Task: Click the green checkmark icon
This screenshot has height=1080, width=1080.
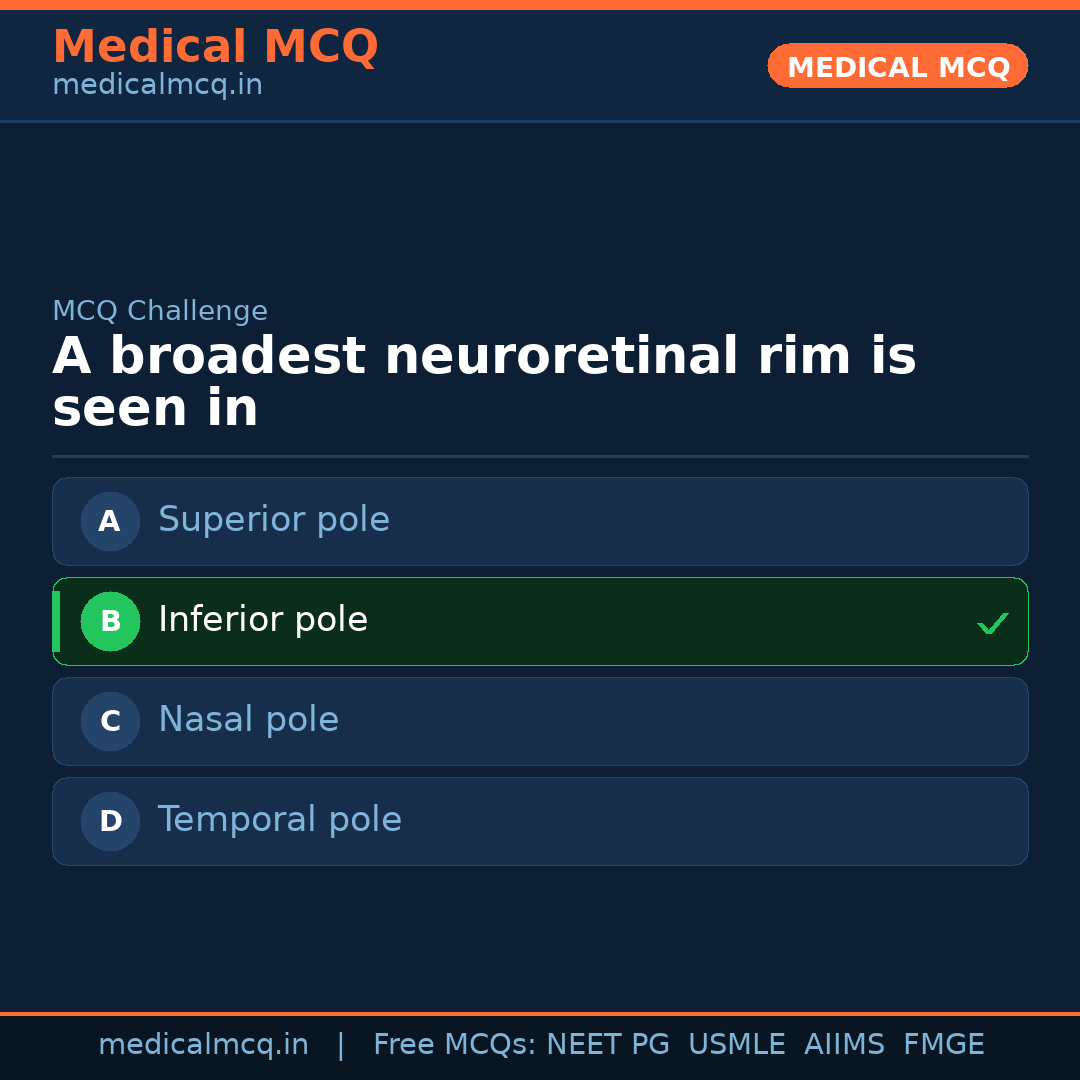Action: [992, 623]
